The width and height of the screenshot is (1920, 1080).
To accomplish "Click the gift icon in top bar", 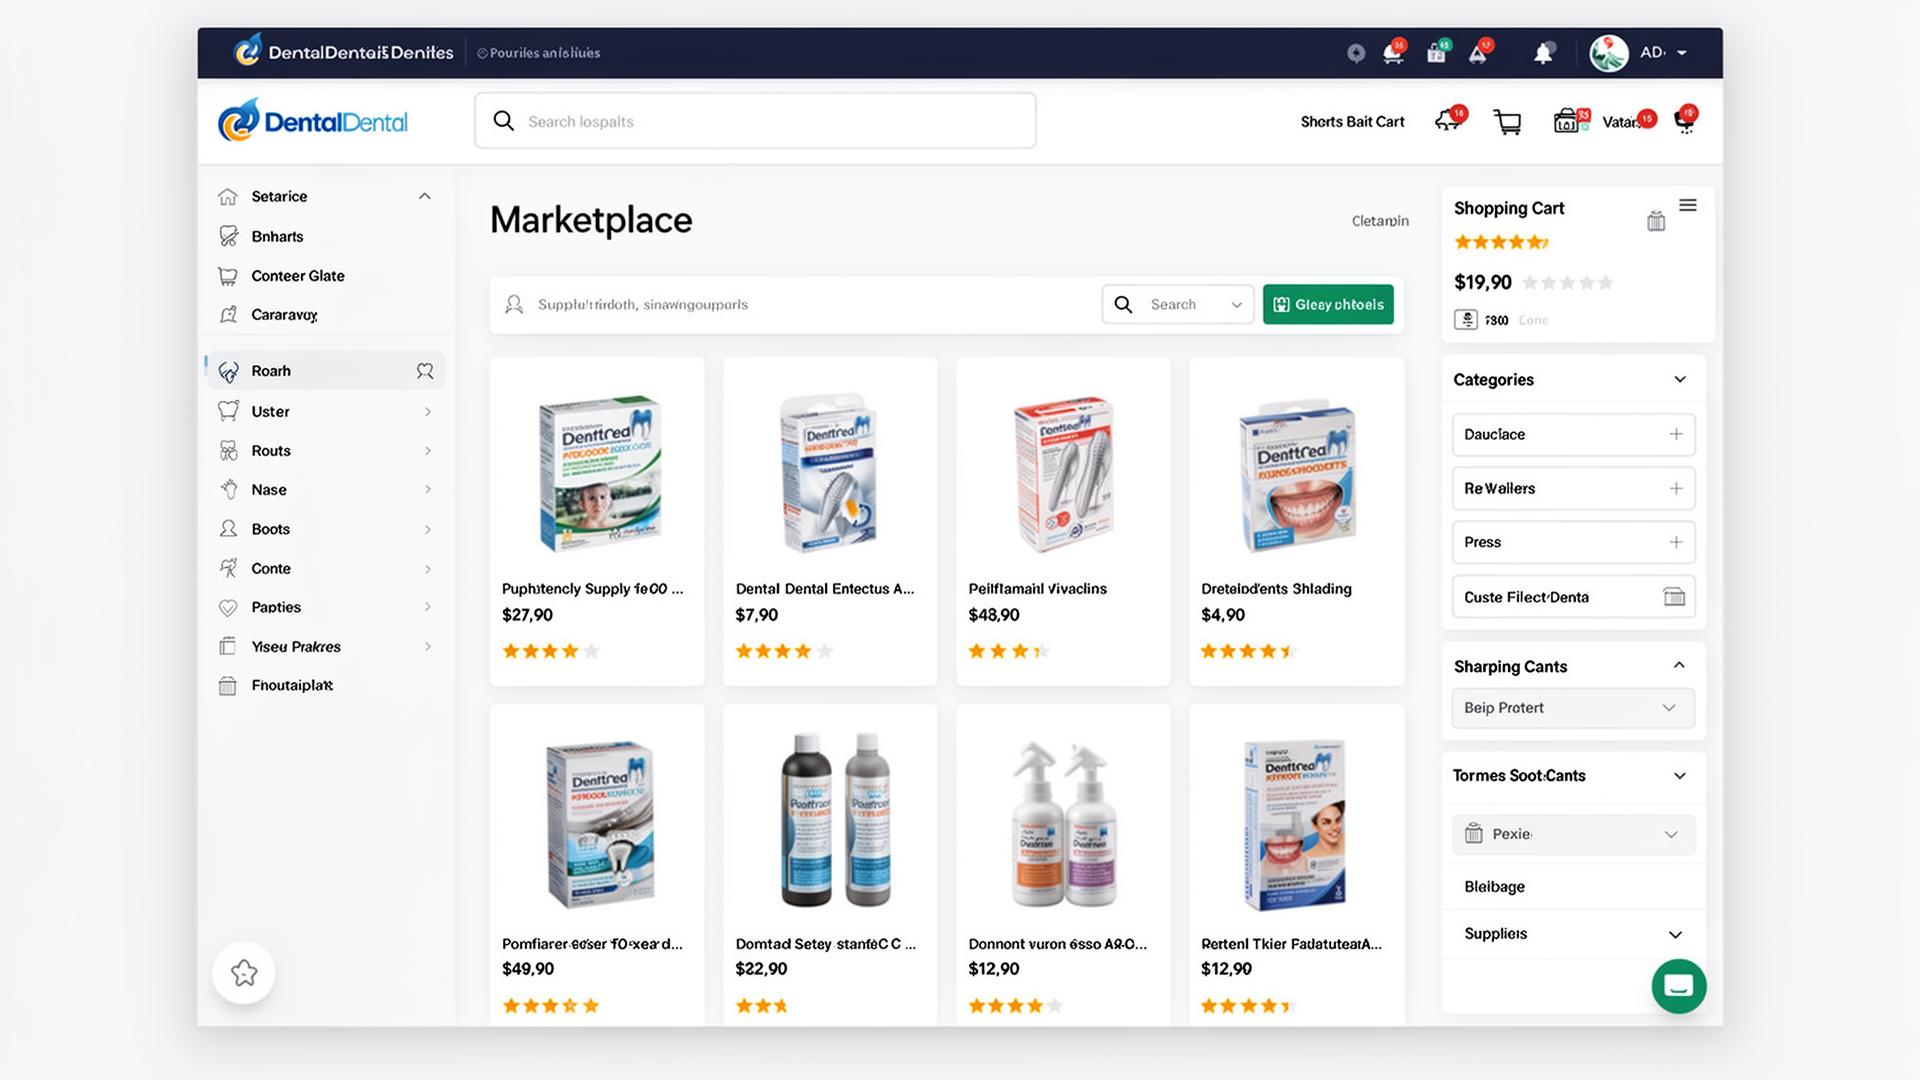I will (1437, 53).
